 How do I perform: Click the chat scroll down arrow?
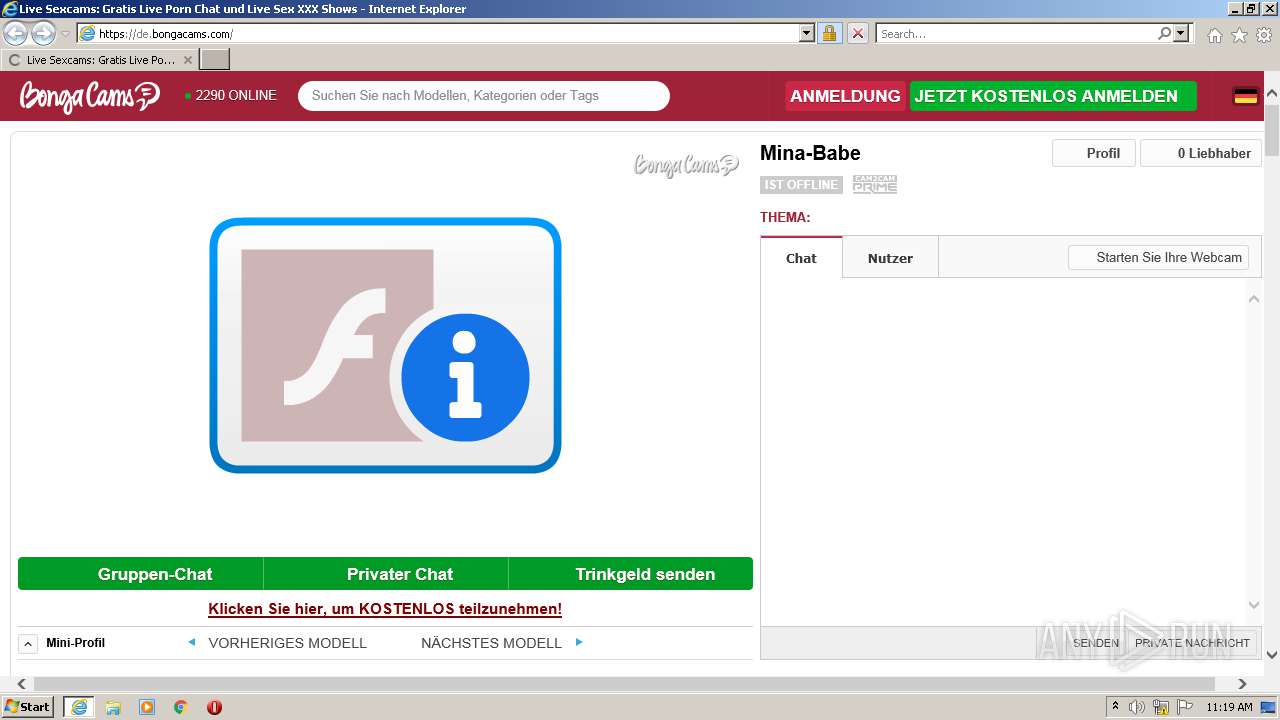(1254, 605)
